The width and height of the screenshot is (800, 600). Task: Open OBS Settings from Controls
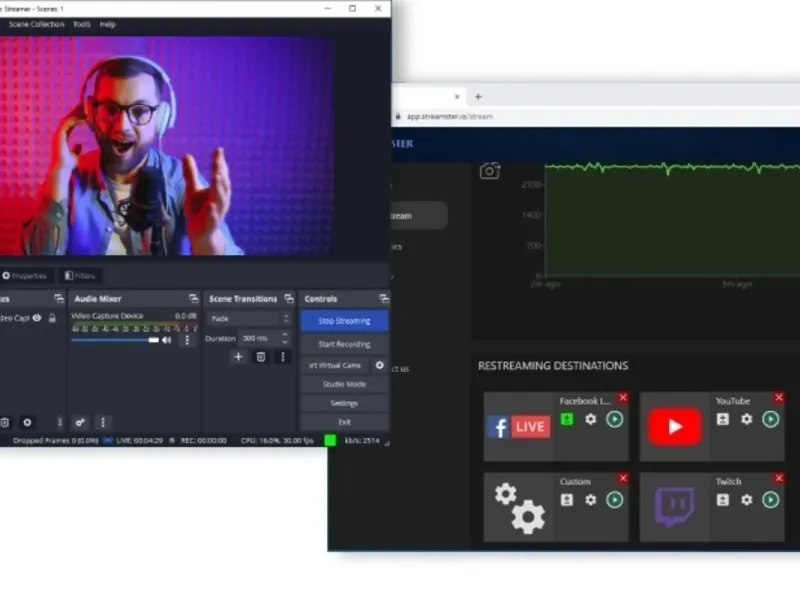(344, 403)
